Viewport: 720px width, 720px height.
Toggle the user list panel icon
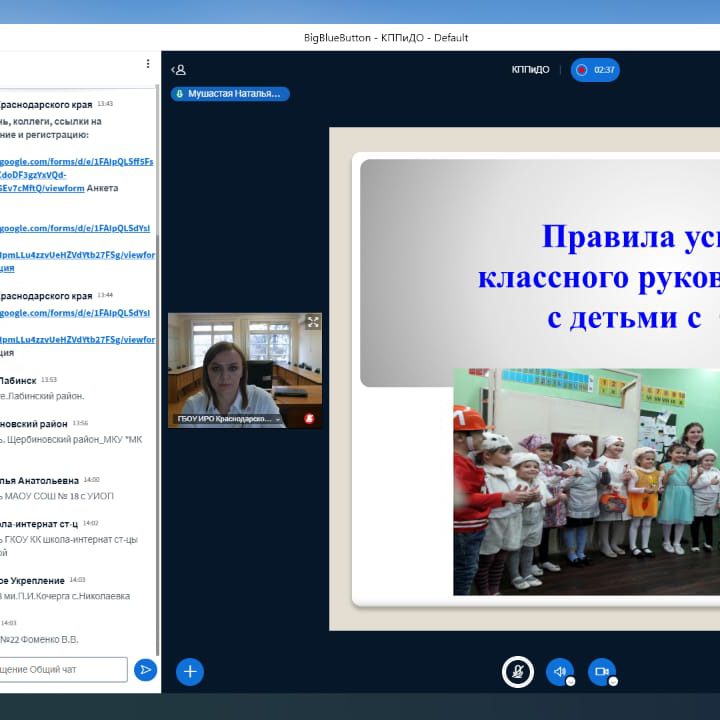pos(178,70)
